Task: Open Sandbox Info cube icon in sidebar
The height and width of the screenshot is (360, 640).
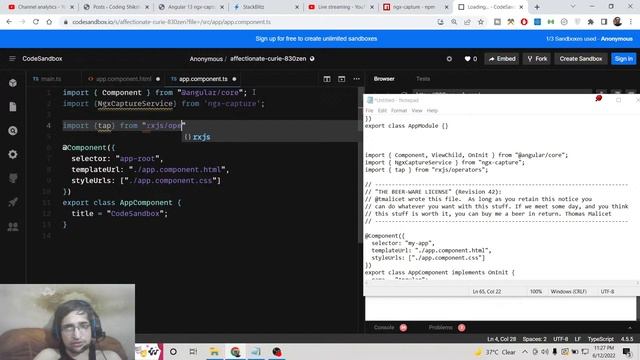Action: coord(13,83)
